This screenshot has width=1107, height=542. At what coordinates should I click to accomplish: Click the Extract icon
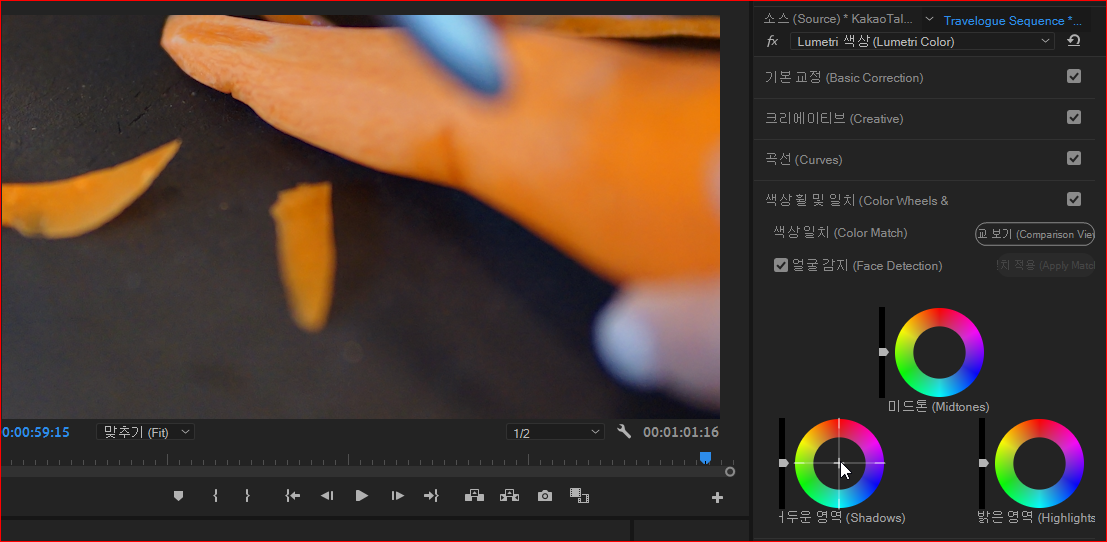click(509, 496)
